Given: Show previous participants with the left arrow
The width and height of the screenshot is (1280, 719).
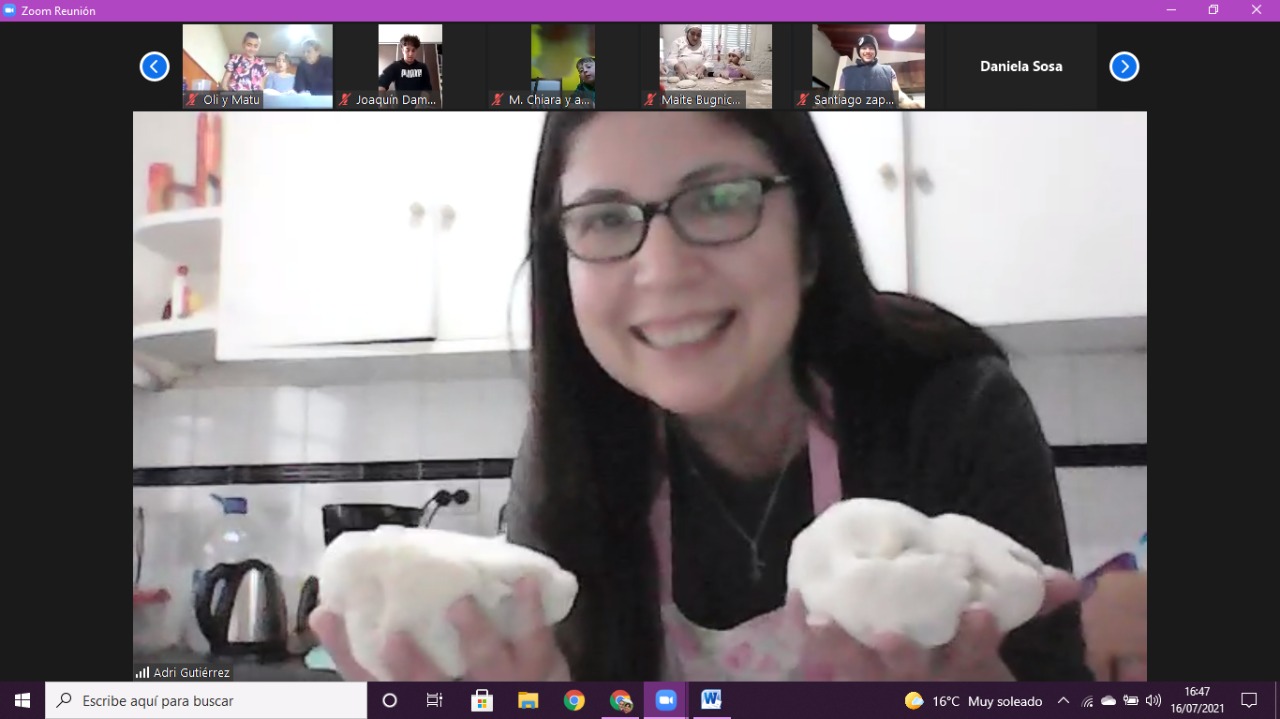Looking at the screenshot, I should [154, 67].
